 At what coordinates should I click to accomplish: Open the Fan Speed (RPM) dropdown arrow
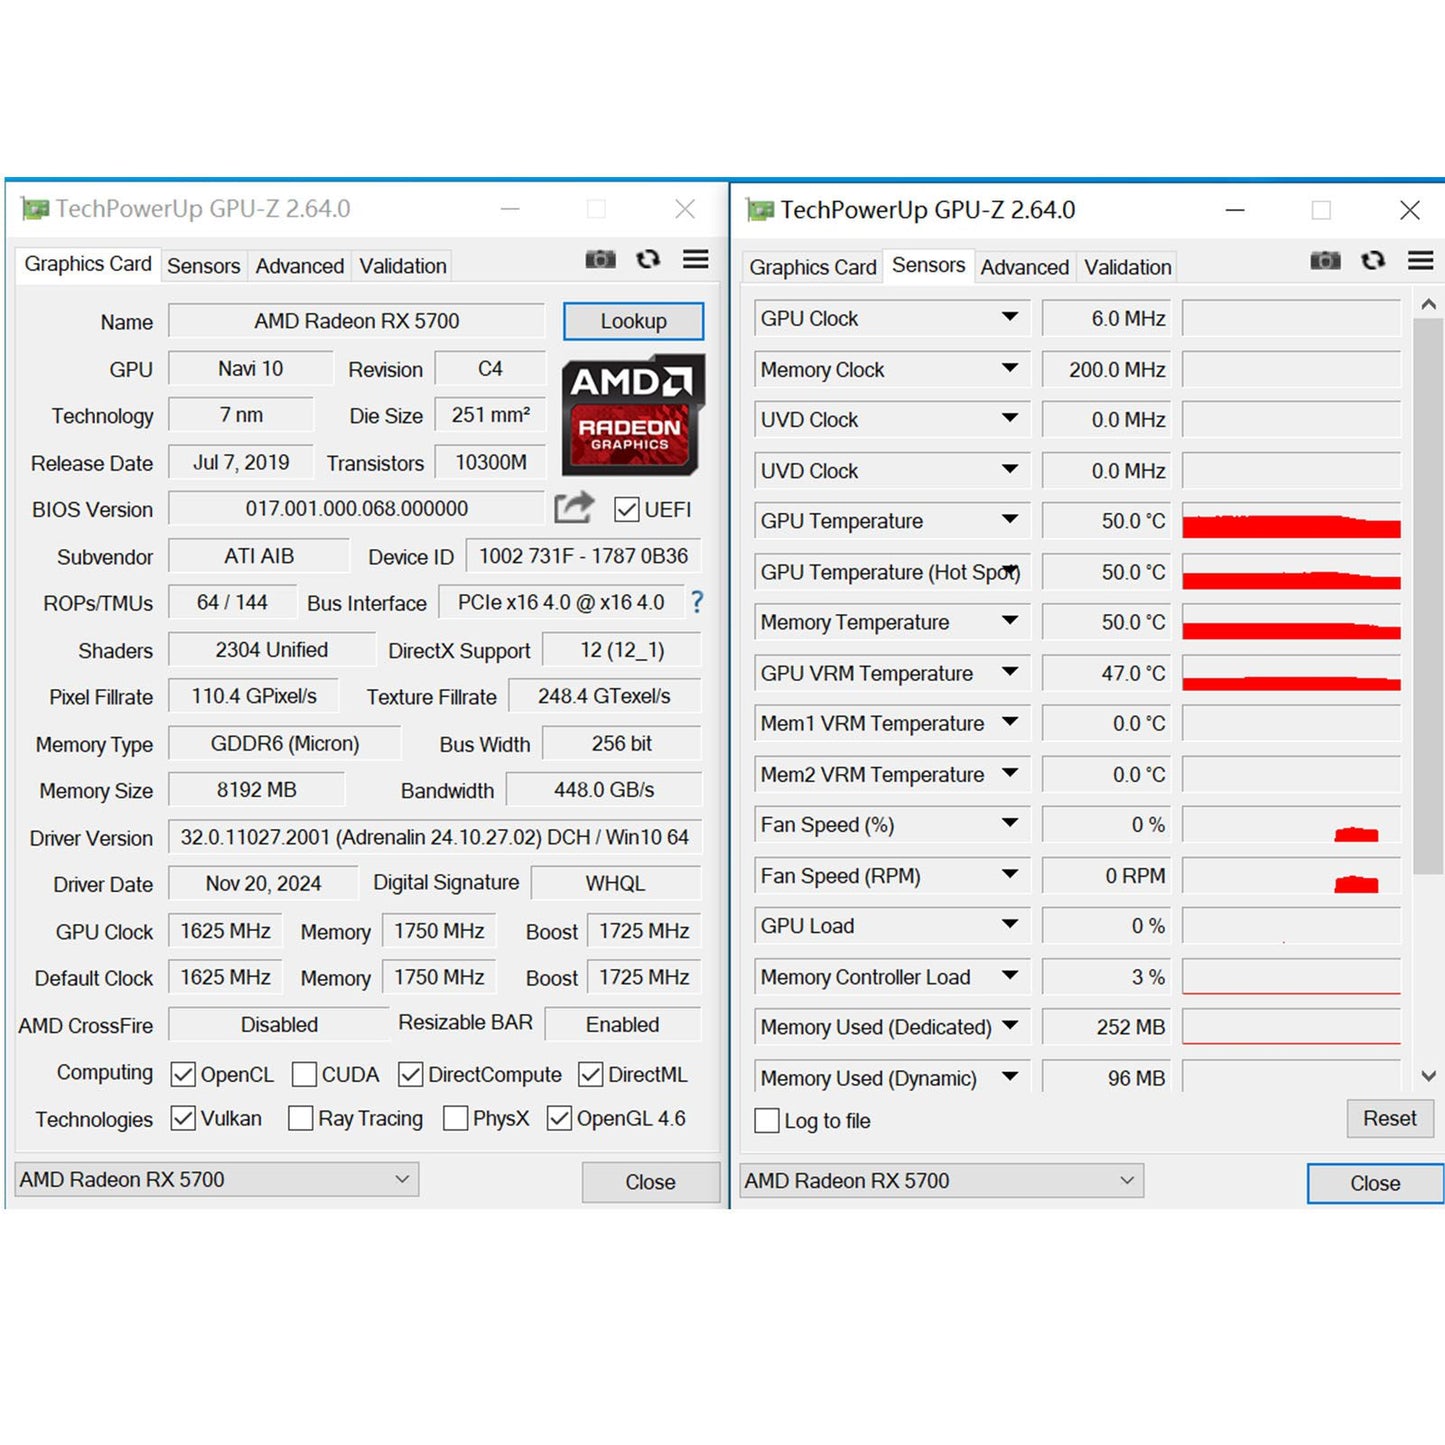tap(1010, 874)
